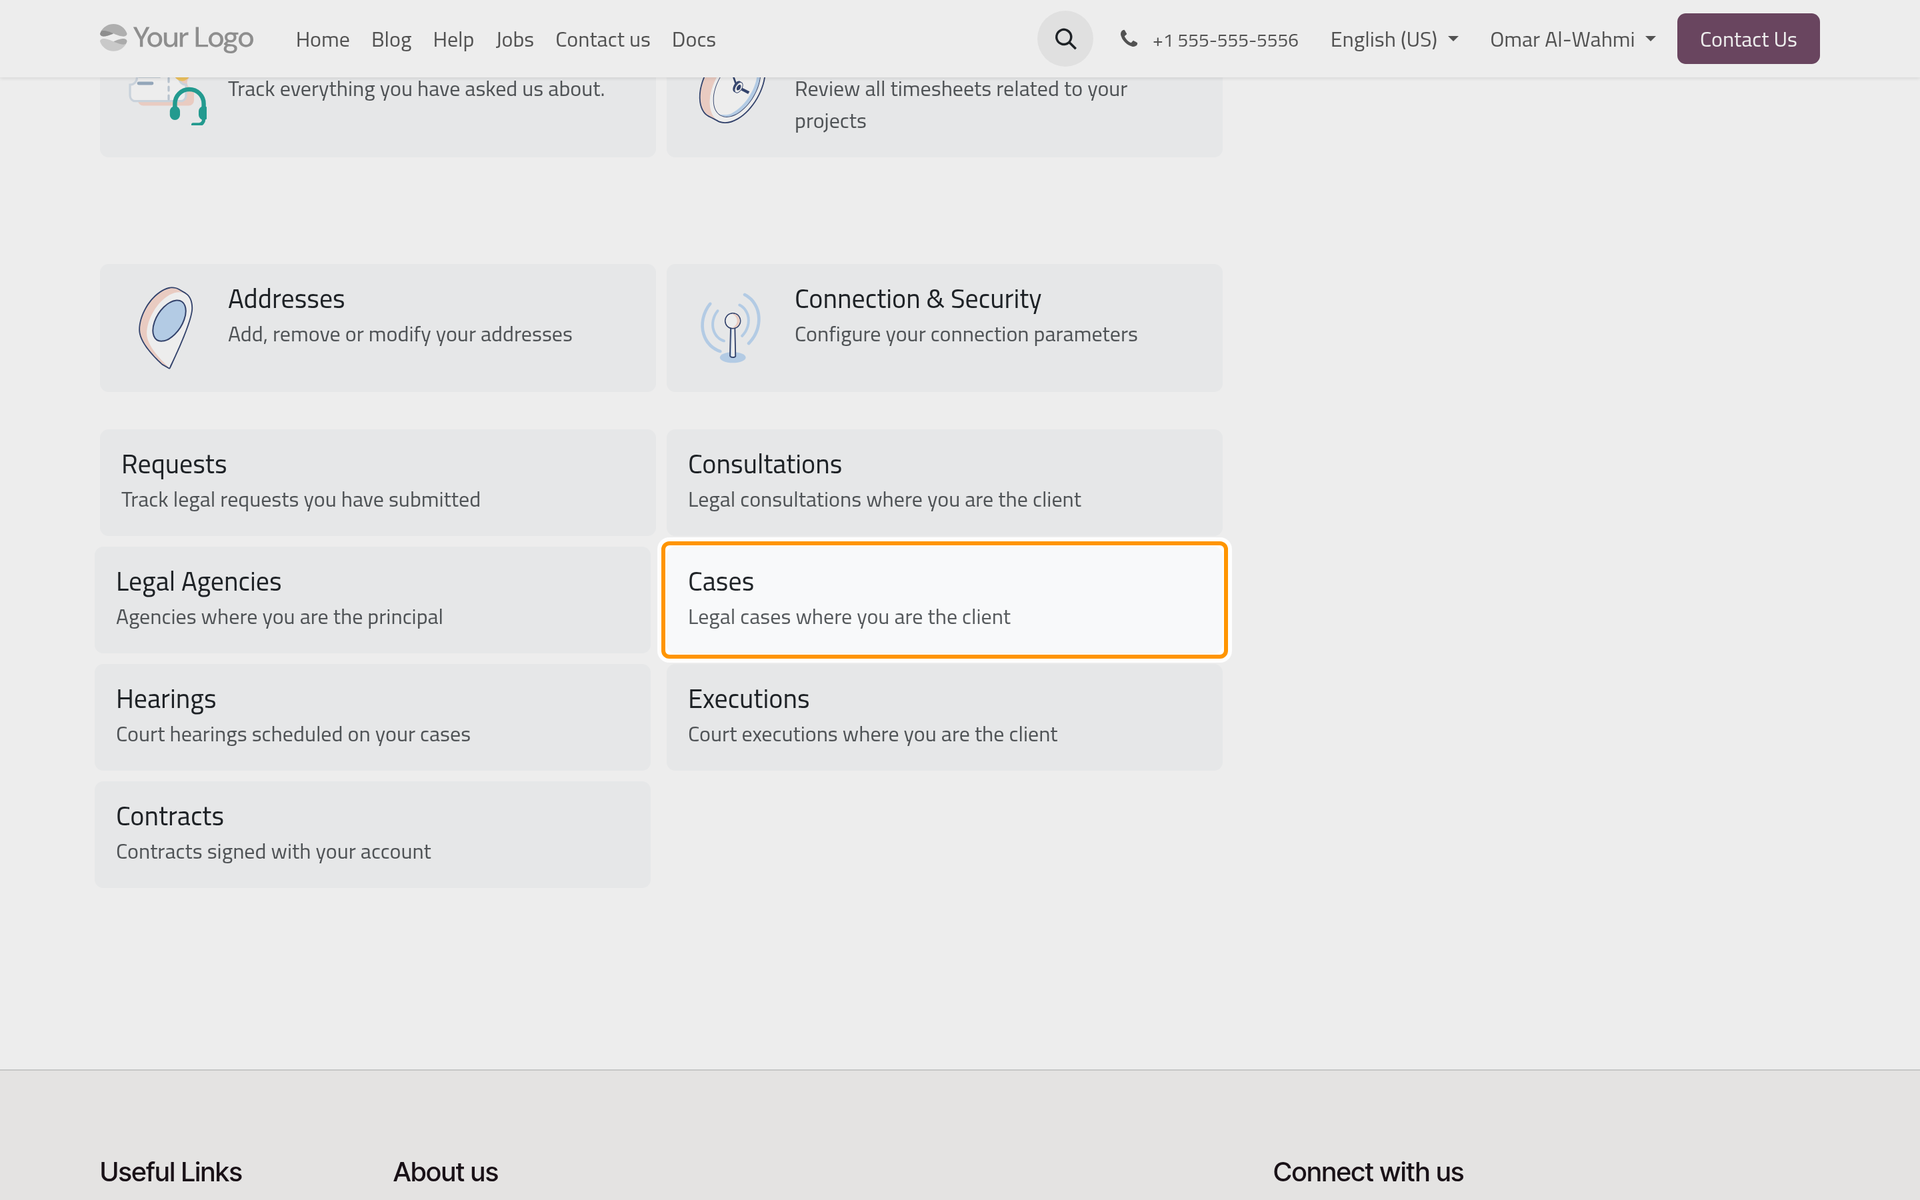
Task: Open the Executions card
Action: pos(944,717)
